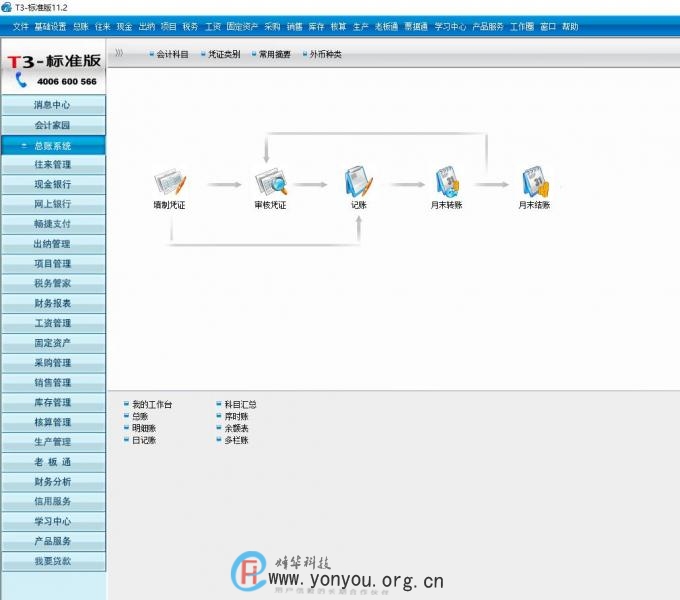Open the 总账 menu in menu bar

click(81, 27)
